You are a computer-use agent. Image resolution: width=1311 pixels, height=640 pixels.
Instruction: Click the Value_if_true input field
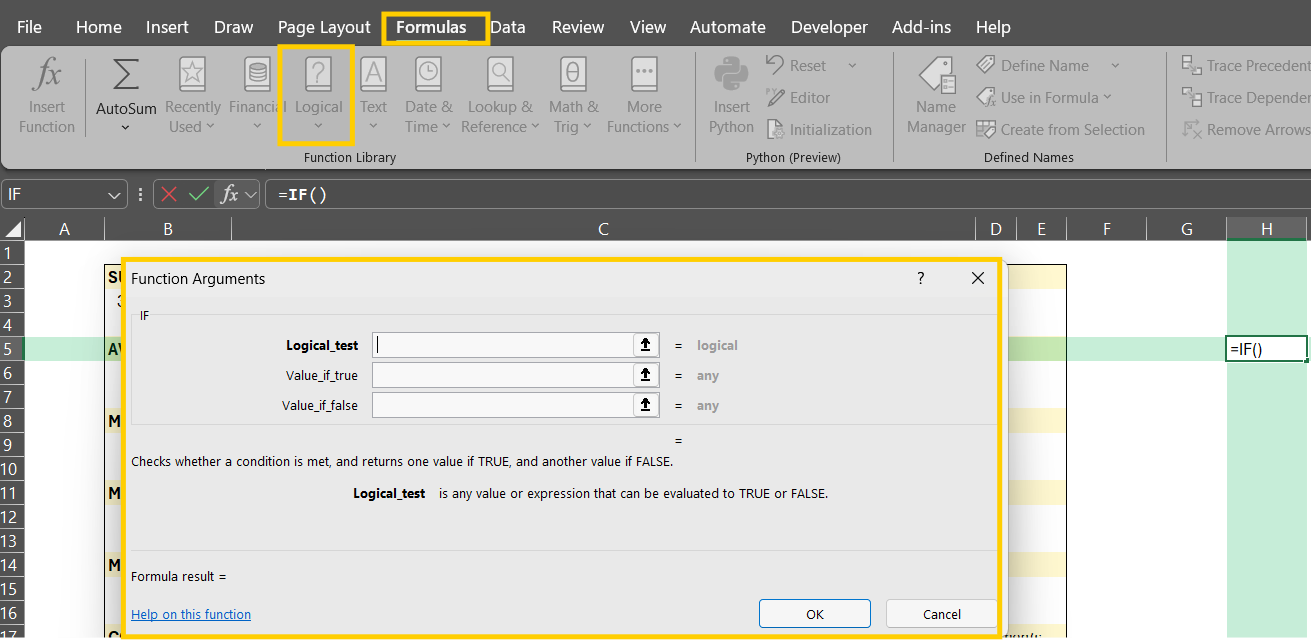click(504, 375)
